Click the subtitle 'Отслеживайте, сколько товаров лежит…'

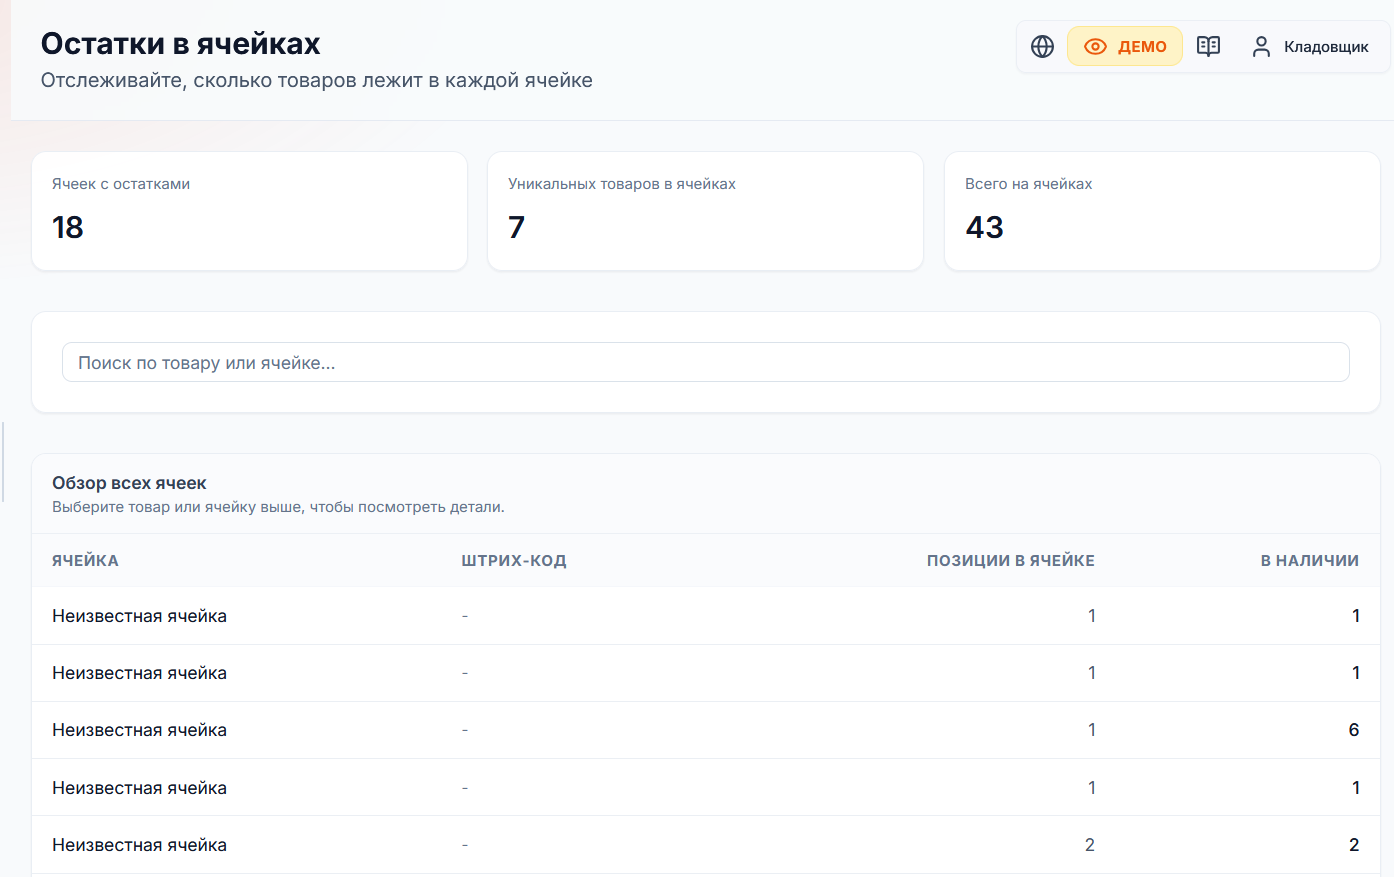point(317,81)
